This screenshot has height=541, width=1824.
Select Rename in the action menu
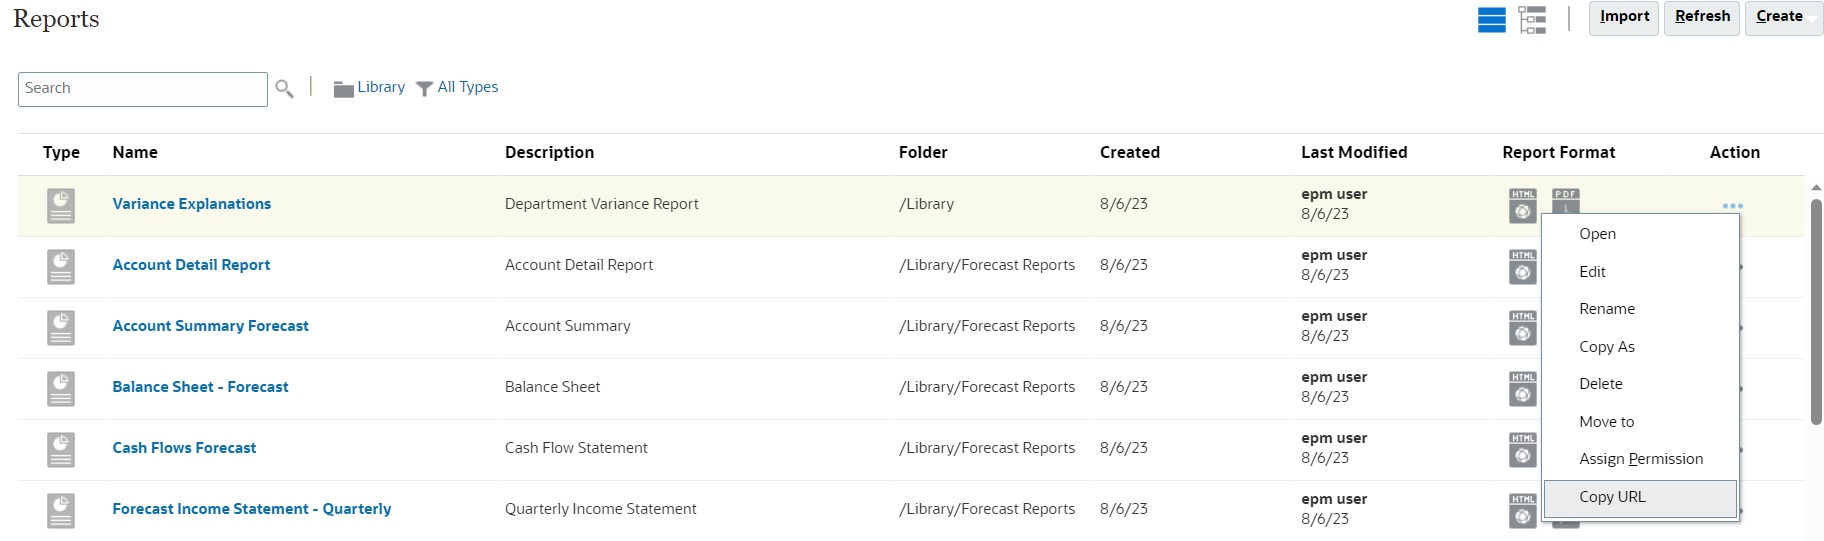click(x=1606, y=309)
